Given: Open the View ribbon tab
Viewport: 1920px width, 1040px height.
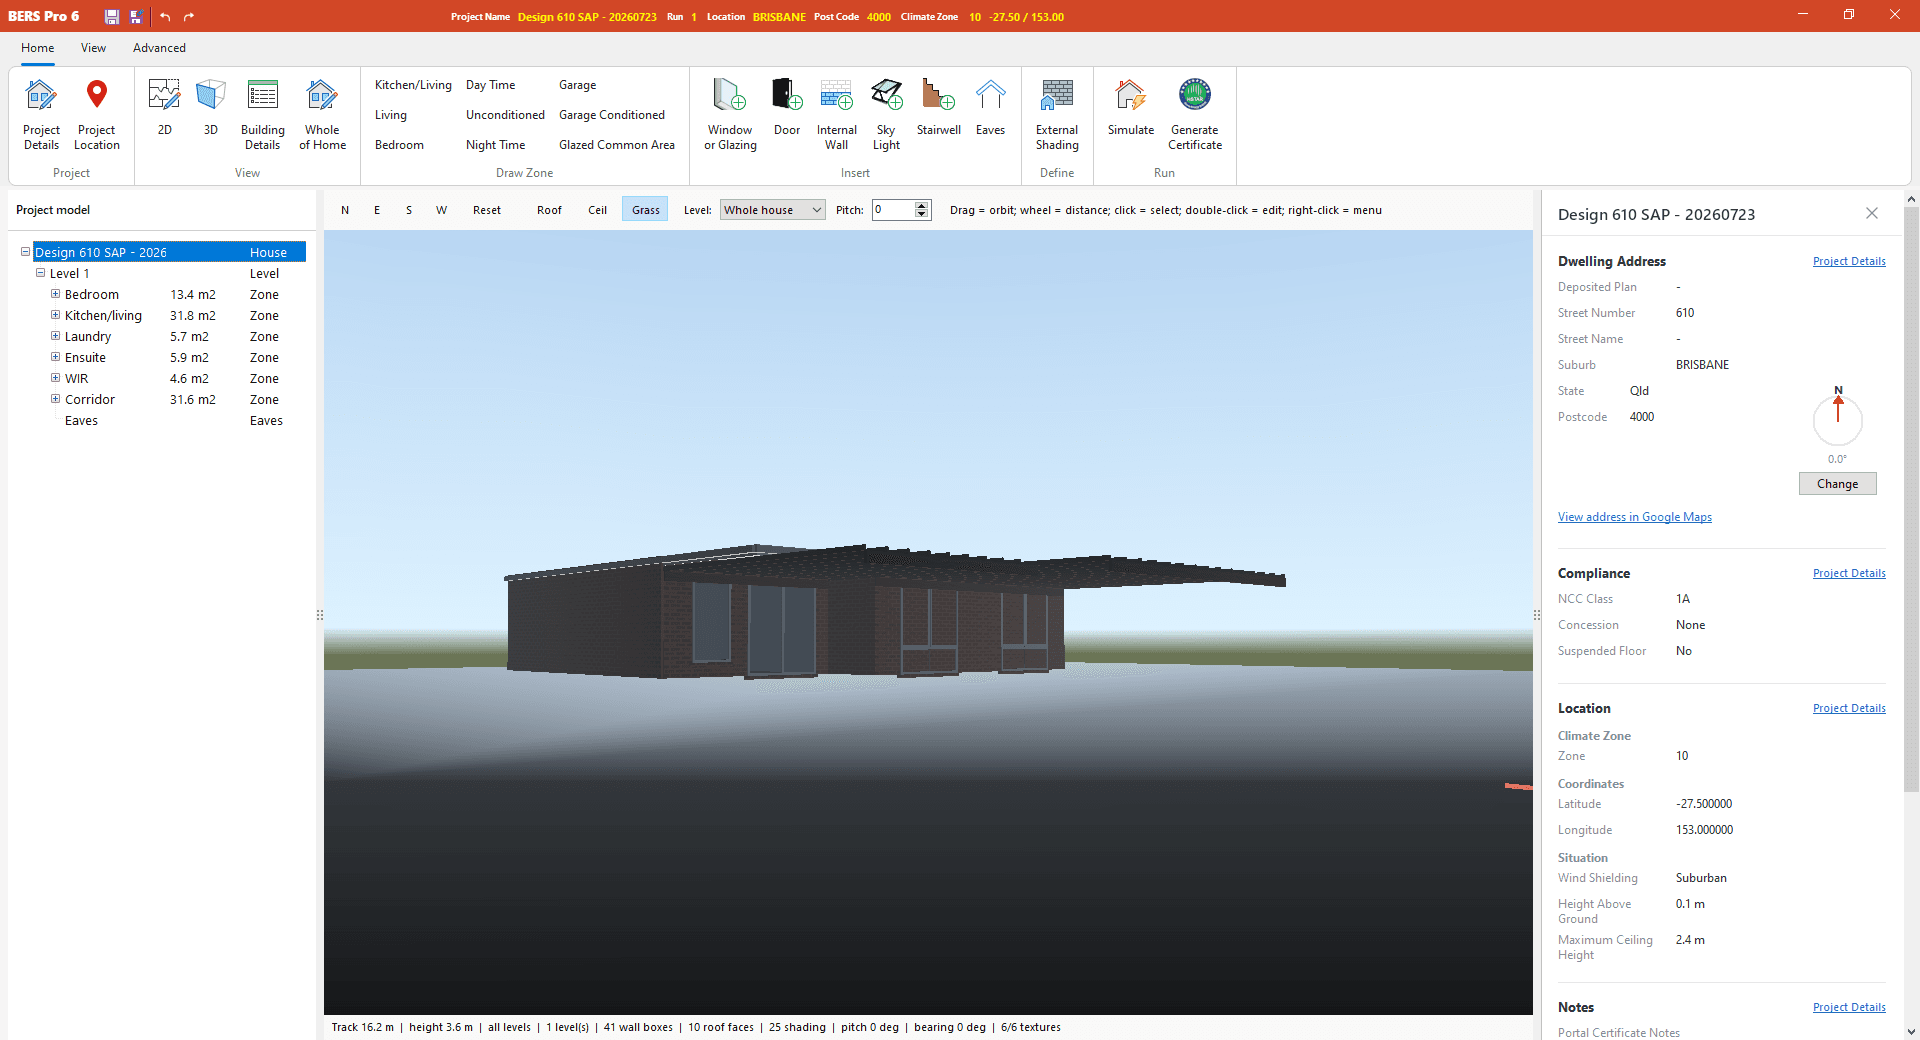Looking at the screenshot, I should point(93,48).
